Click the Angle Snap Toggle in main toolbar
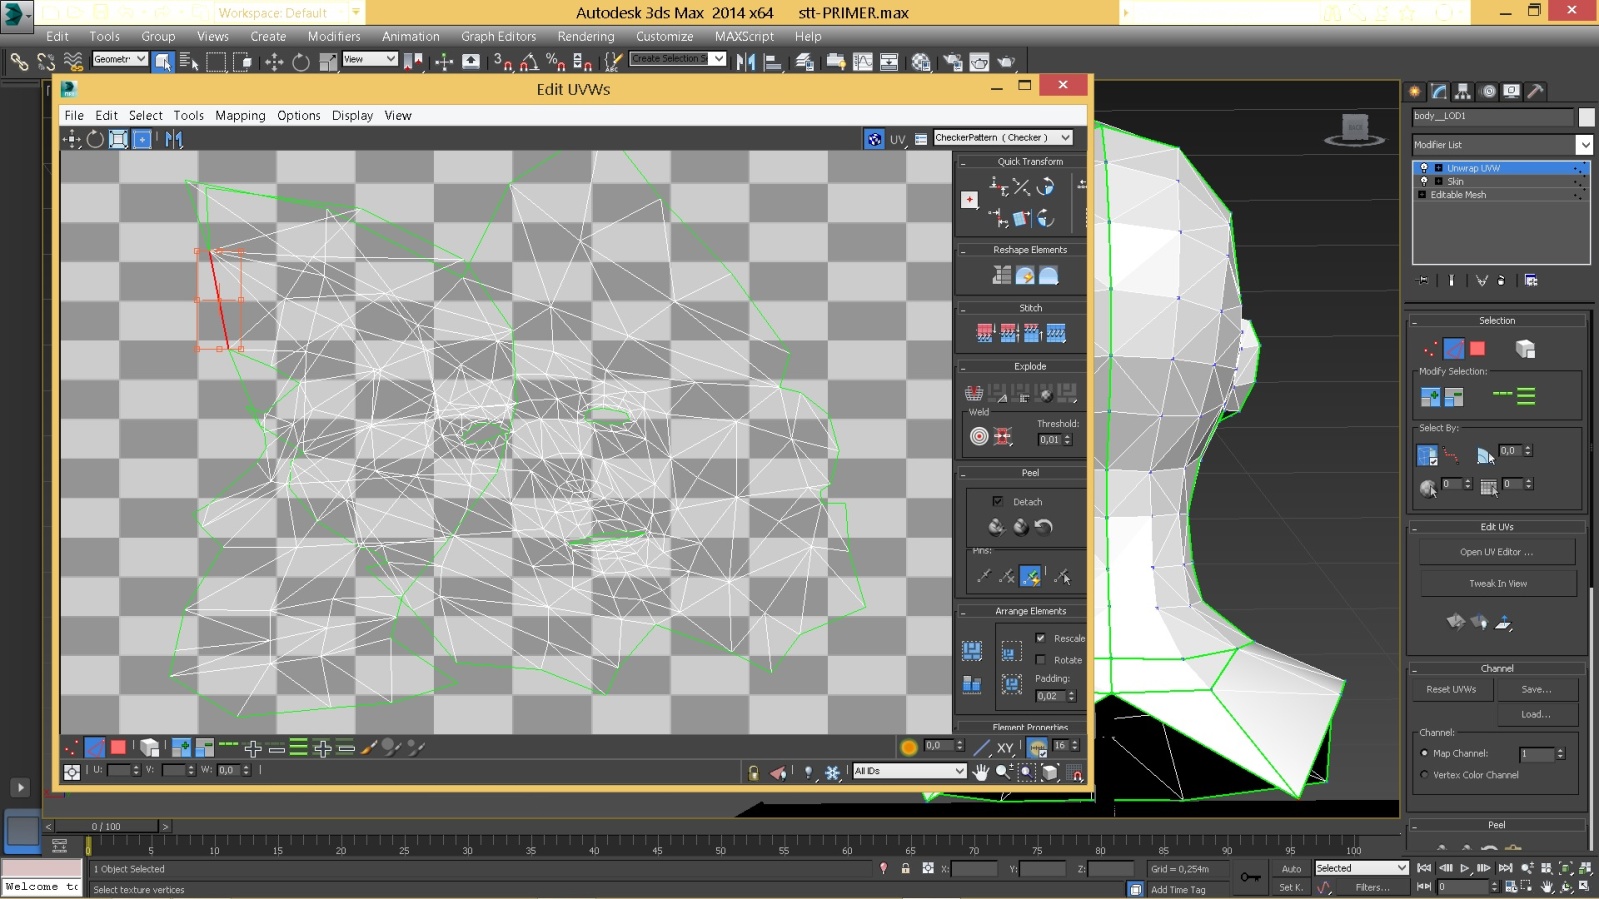This screenshot has height=899, width=1599. coord(530,62)
